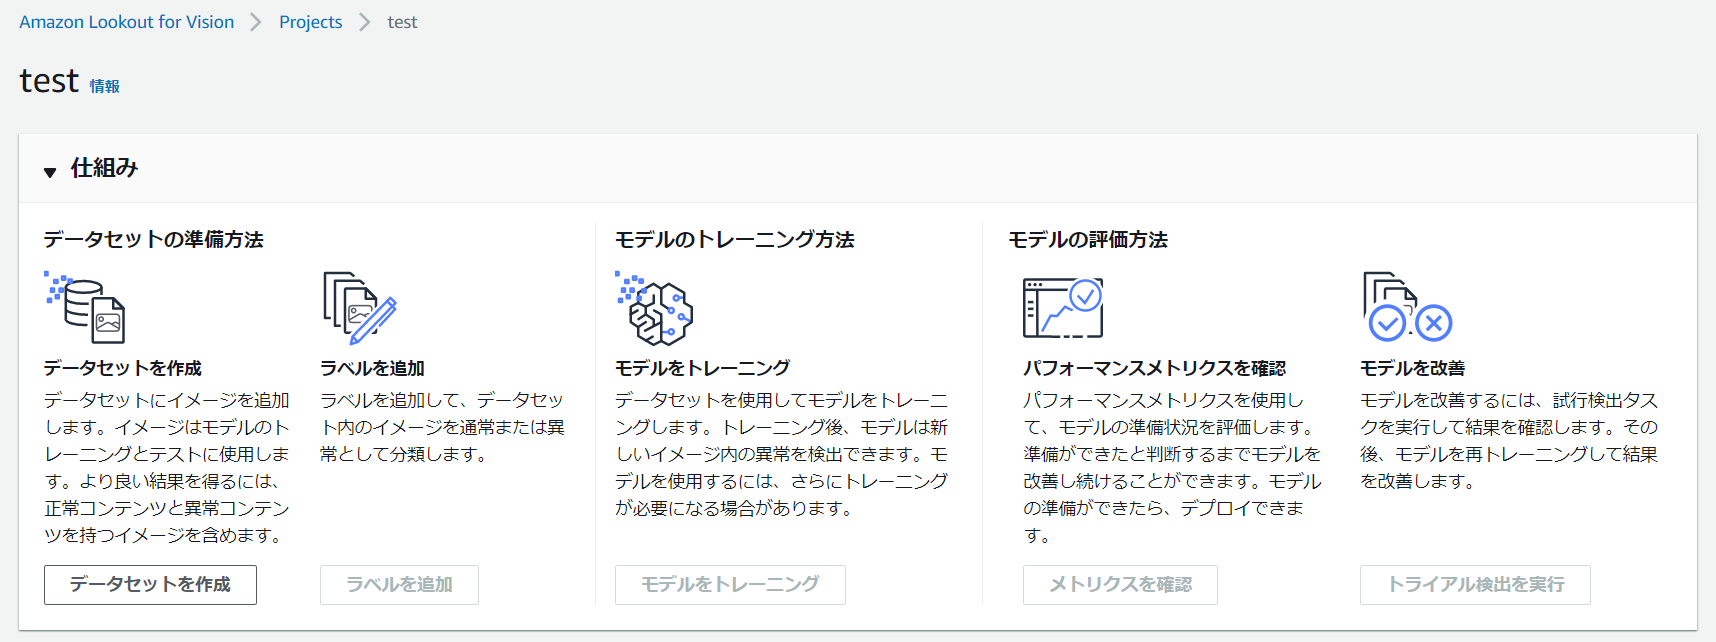Click the データセットの準備方法 heading
This screenshot has height=642, width=1716.
[x=154, y=239]
